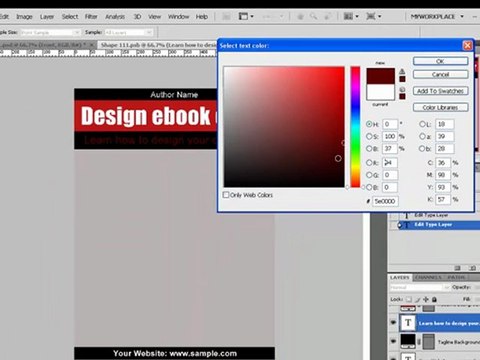
Task: Click the web-safe color swatch below cube
Action: click(x=402, y=96)
